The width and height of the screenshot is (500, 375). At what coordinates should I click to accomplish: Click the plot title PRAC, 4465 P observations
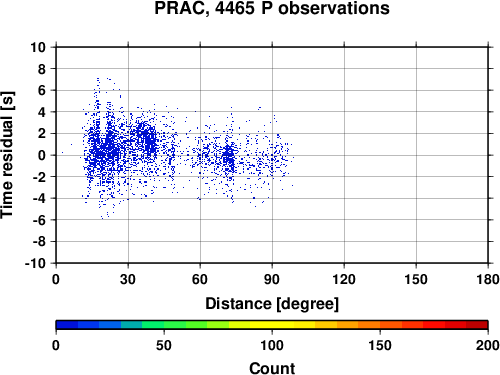tap(272, 8)
